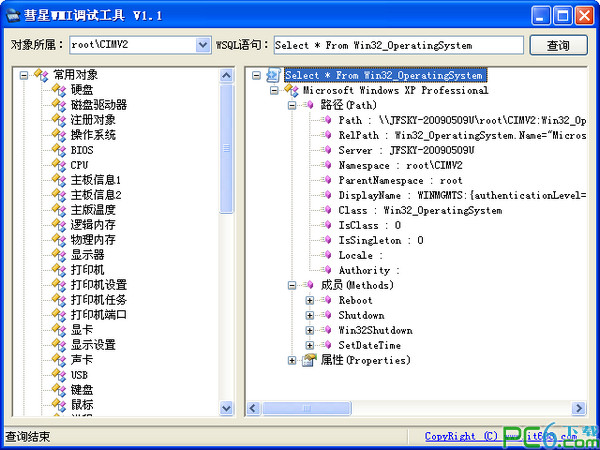Collapse the 成员(Methods) node
Viewport: 600px width, 450px height.
pyautogui.click(x=292, y=285)
